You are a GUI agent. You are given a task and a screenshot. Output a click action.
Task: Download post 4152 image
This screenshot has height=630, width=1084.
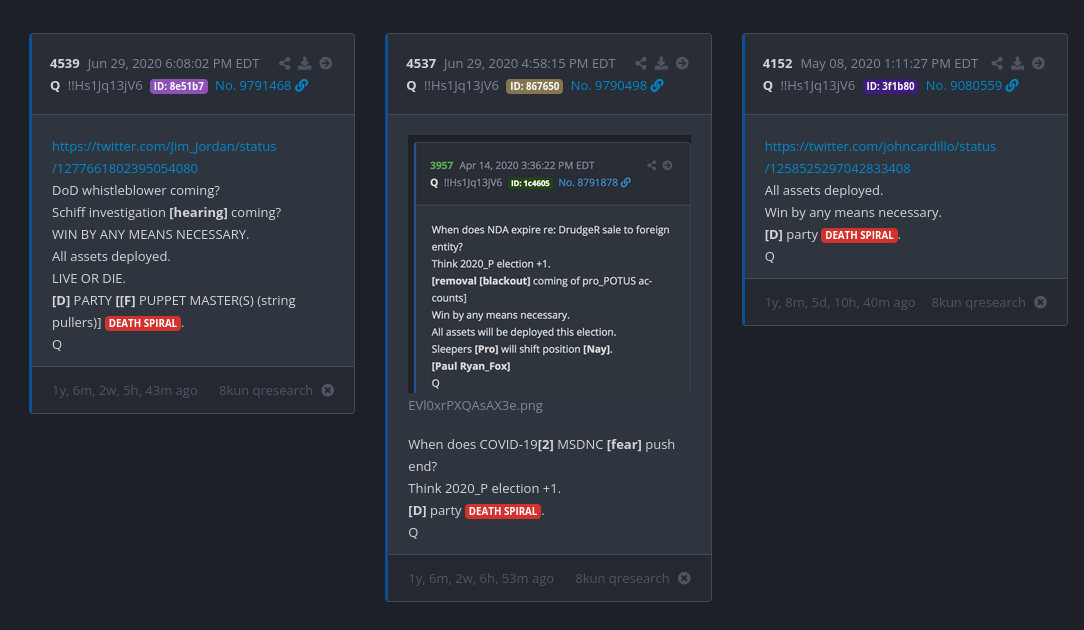click(1018, 64)
